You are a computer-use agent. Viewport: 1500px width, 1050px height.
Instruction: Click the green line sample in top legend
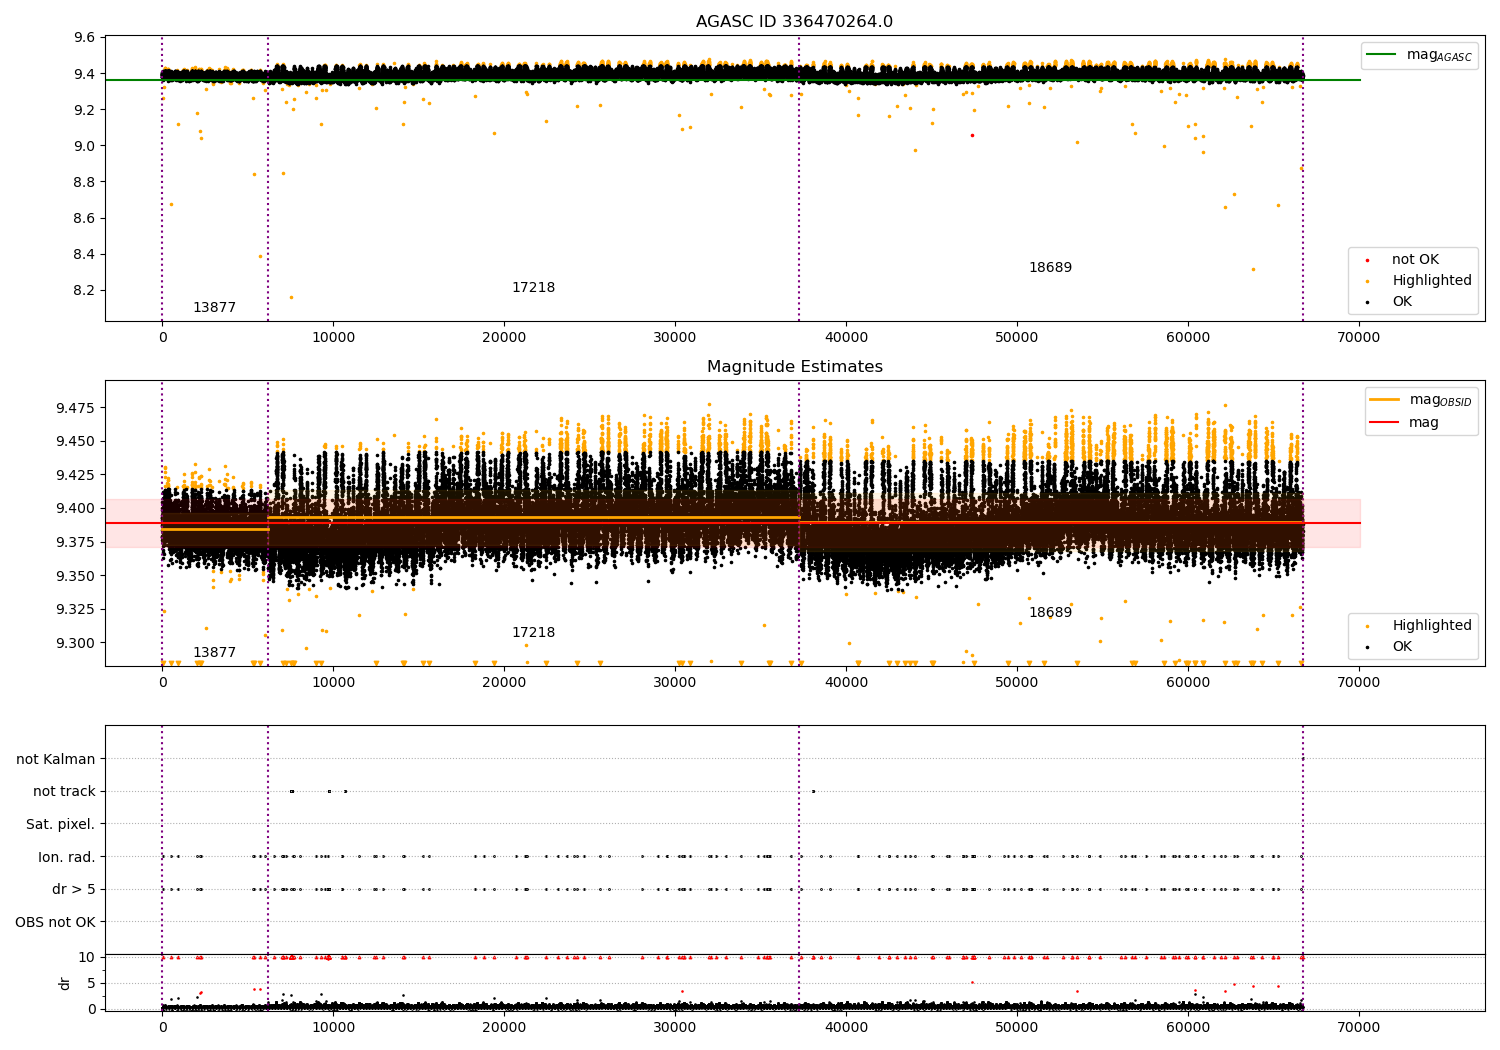click(x=1382, y=55)
